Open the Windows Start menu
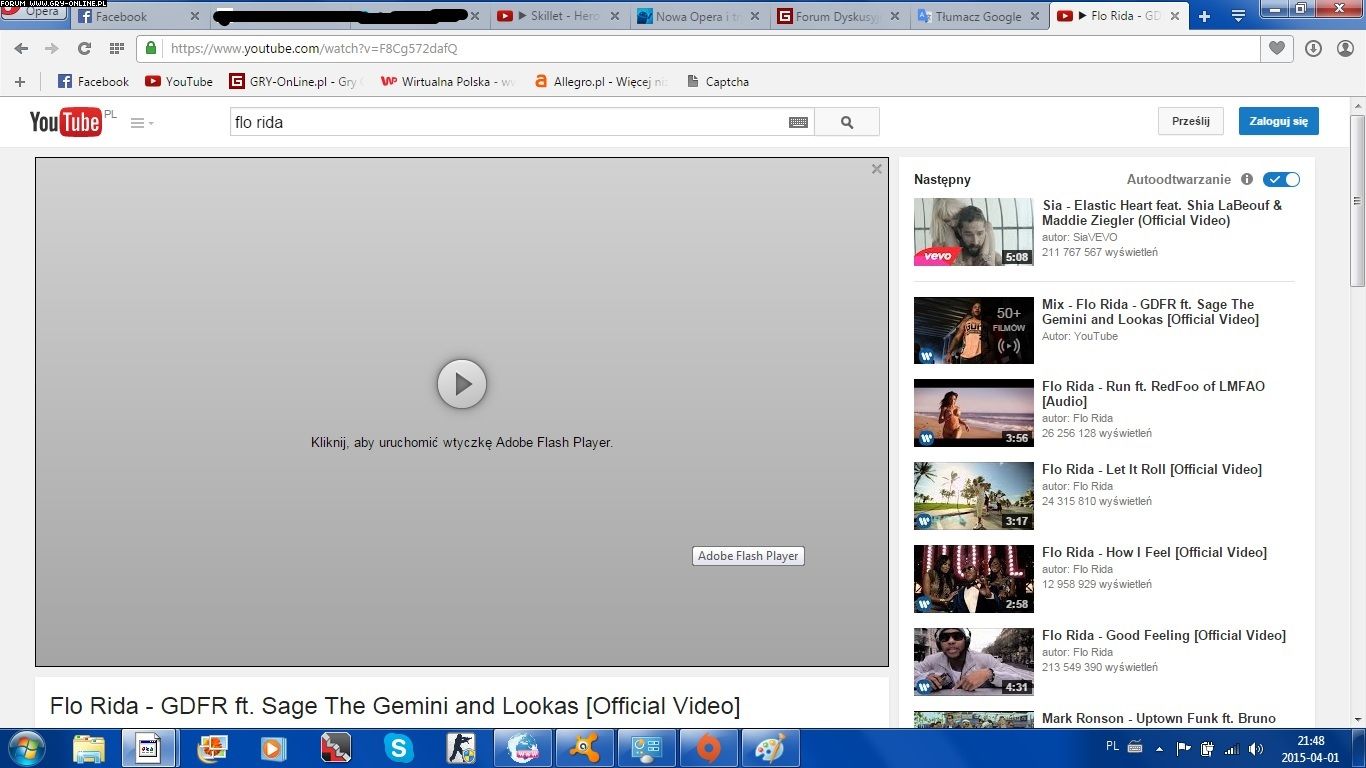 (24, 748)
